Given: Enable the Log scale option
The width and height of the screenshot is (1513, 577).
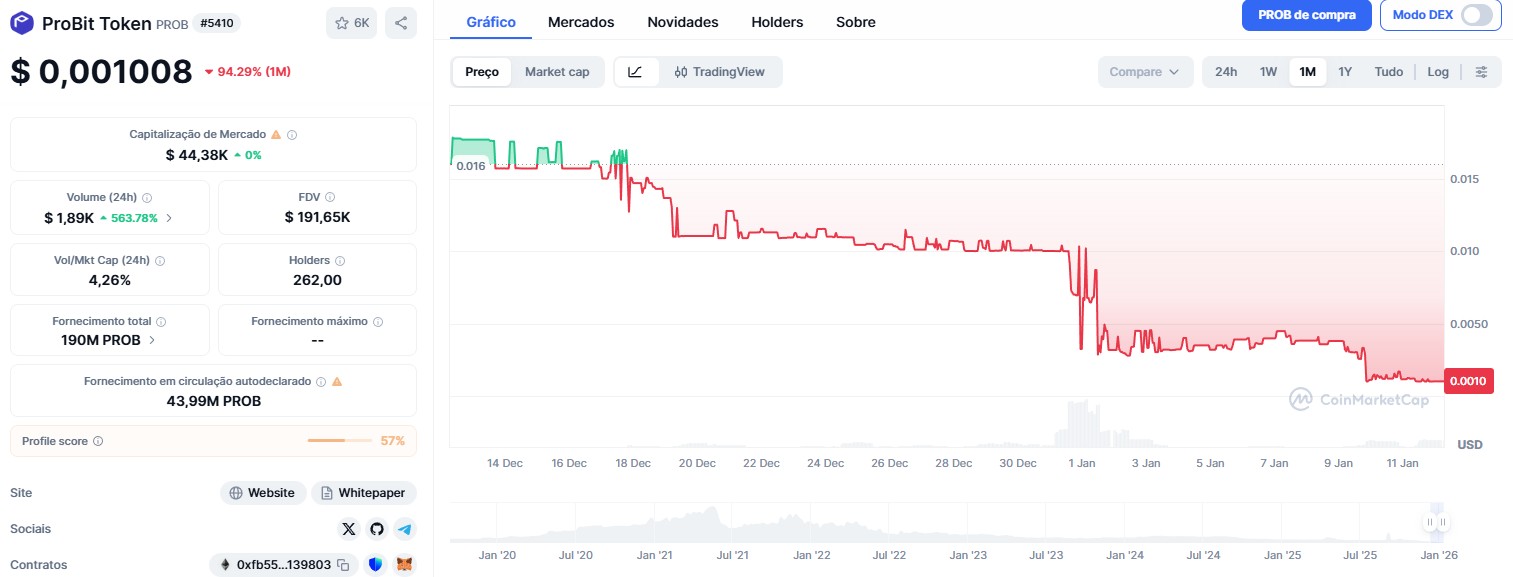Looking at the screenshot, I should click(1437, 72).
